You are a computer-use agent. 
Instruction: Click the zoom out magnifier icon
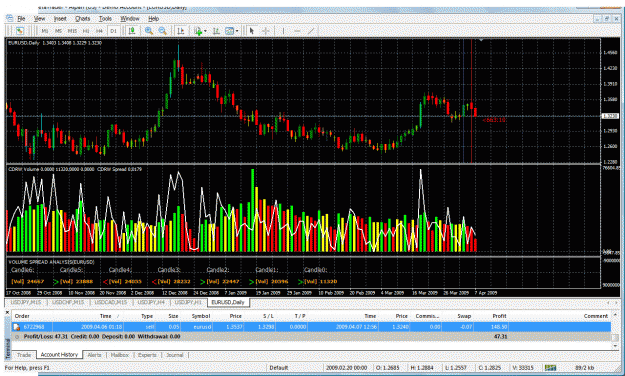coord(162,31)
